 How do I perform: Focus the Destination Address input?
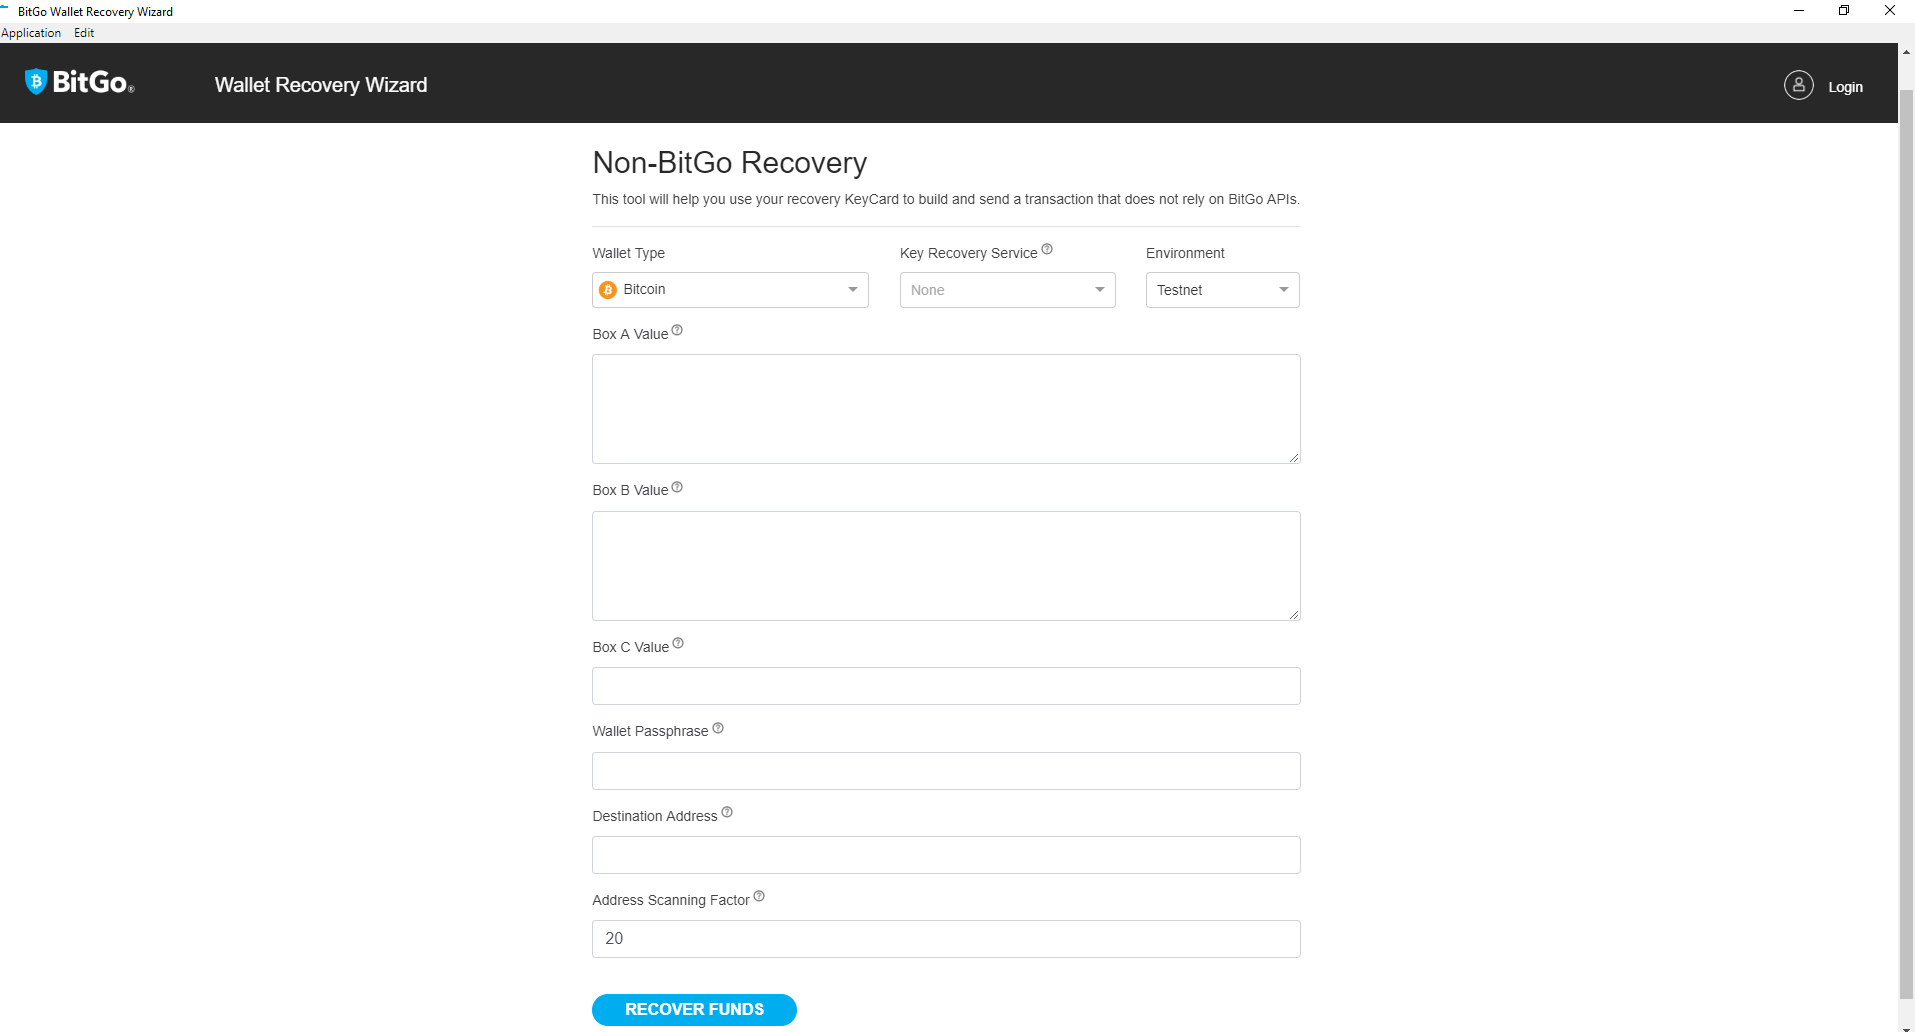tap(946, 855)
